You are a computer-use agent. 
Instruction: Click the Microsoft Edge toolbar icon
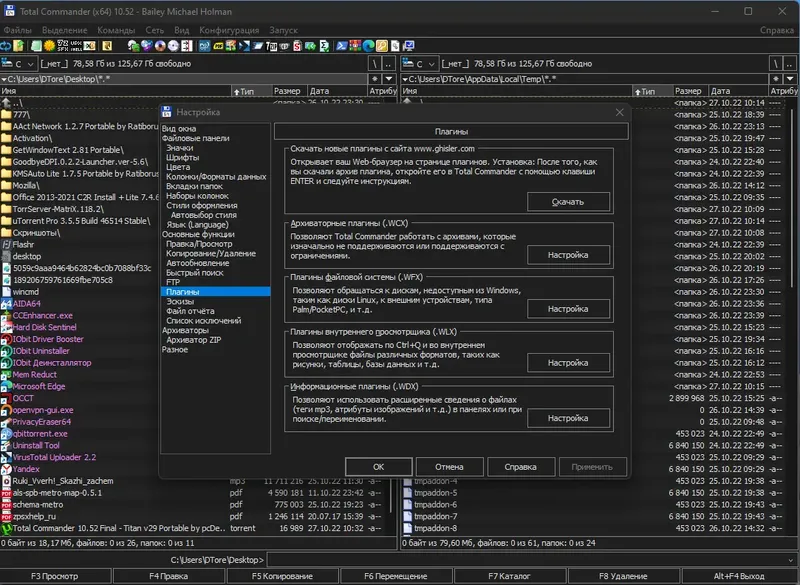pos(367,48)
